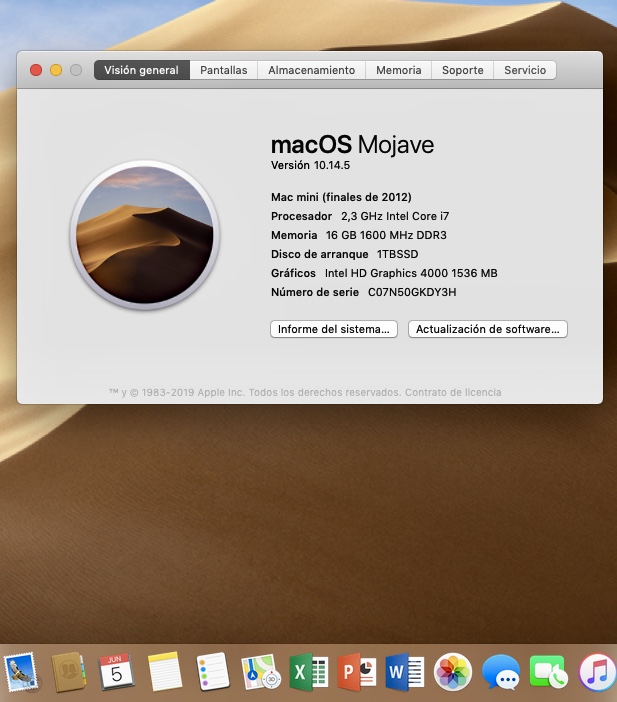Launch Reminders from the Dock
Screen dimensions: 617x702
pos(213,672)
